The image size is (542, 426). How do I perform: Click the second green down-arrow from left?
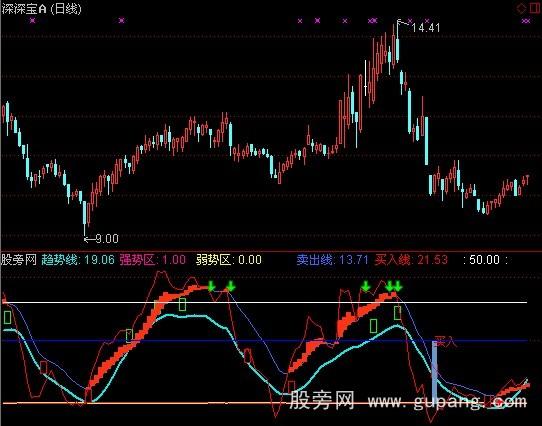click(231, 286)
